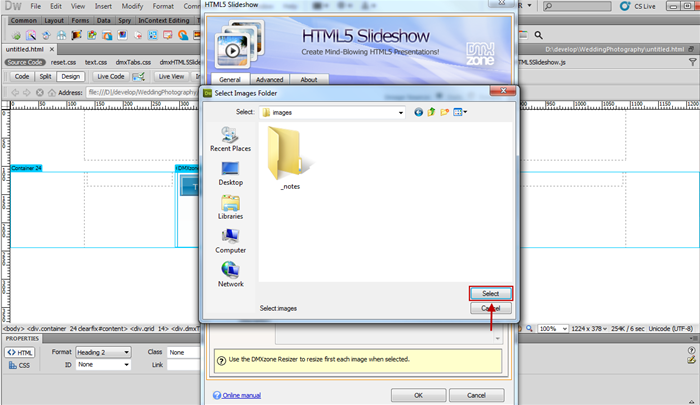The image size is (700, 405).
Task: Click Cancel in HTML5 Slideshow dialog
Action: [x=476, y=395]
